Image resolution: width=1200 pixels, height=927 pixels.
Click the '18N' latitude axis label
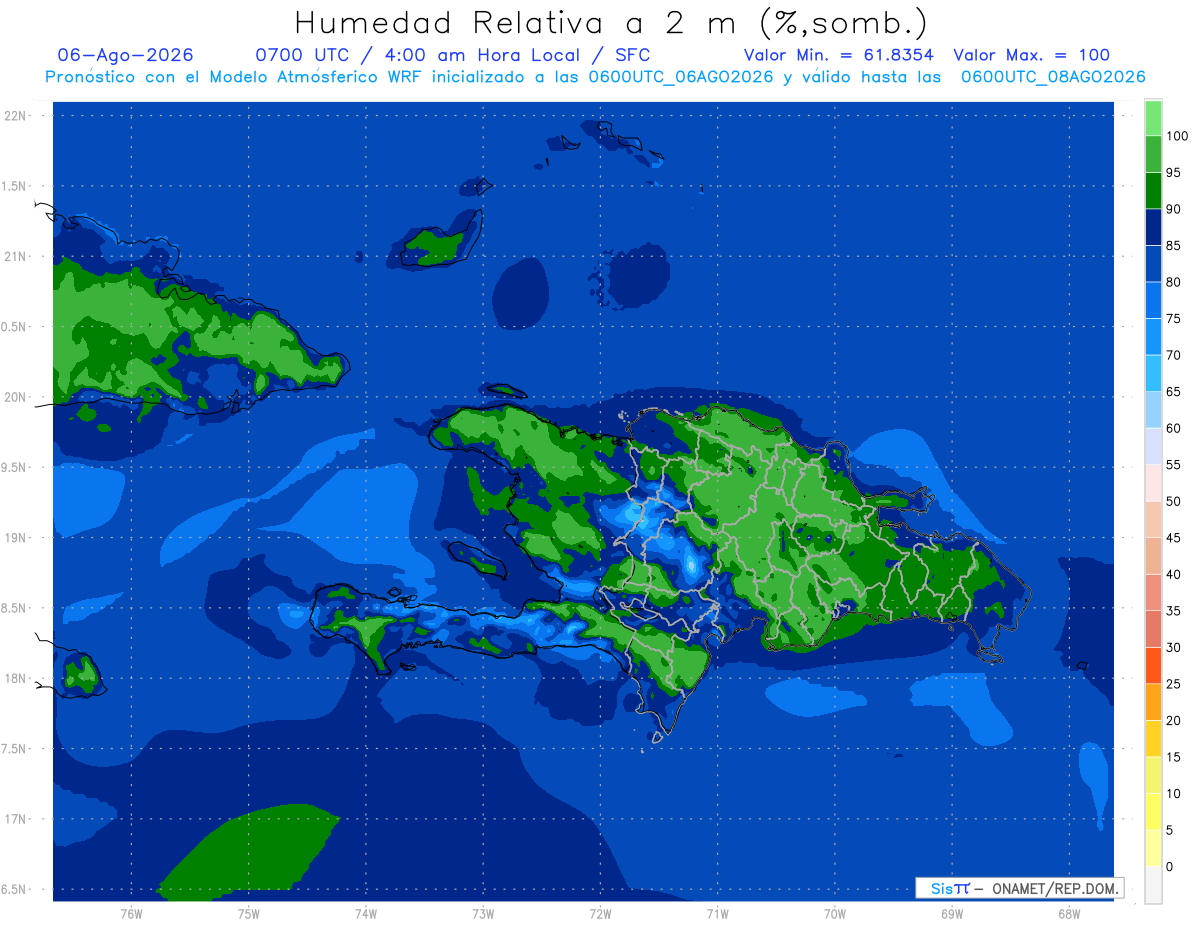pyautogui.click(x=17, y=678)
